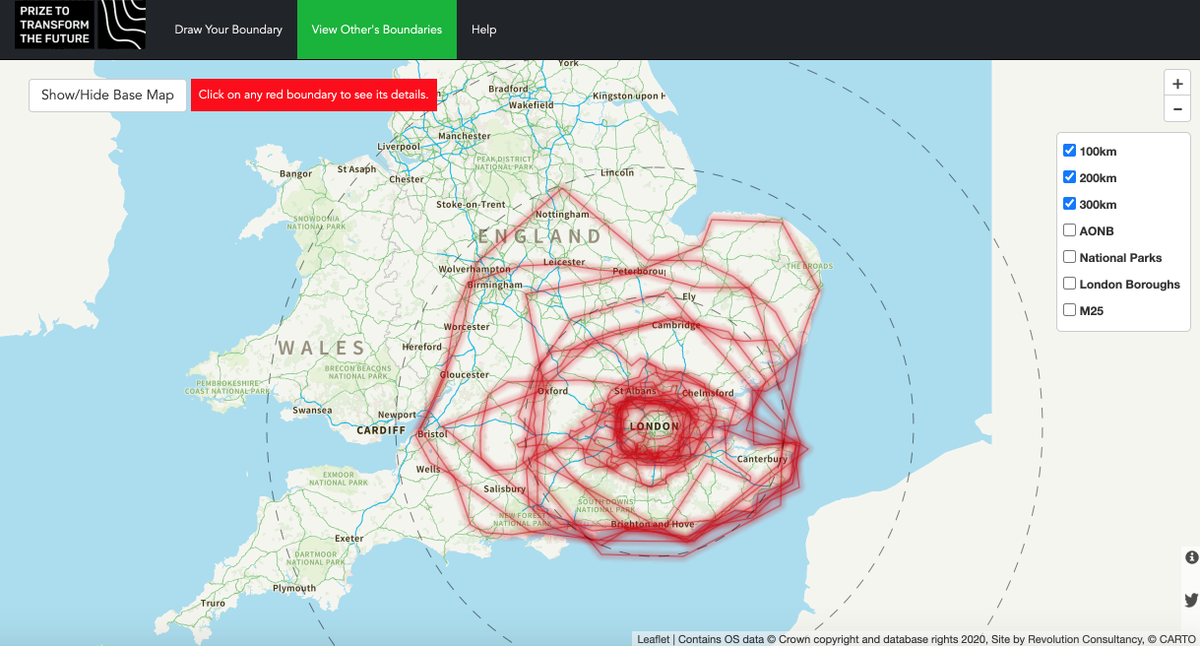Uncheck the 200km radius checkbox
This screenshot has width=1200, height=646.
click(1069, 177)
